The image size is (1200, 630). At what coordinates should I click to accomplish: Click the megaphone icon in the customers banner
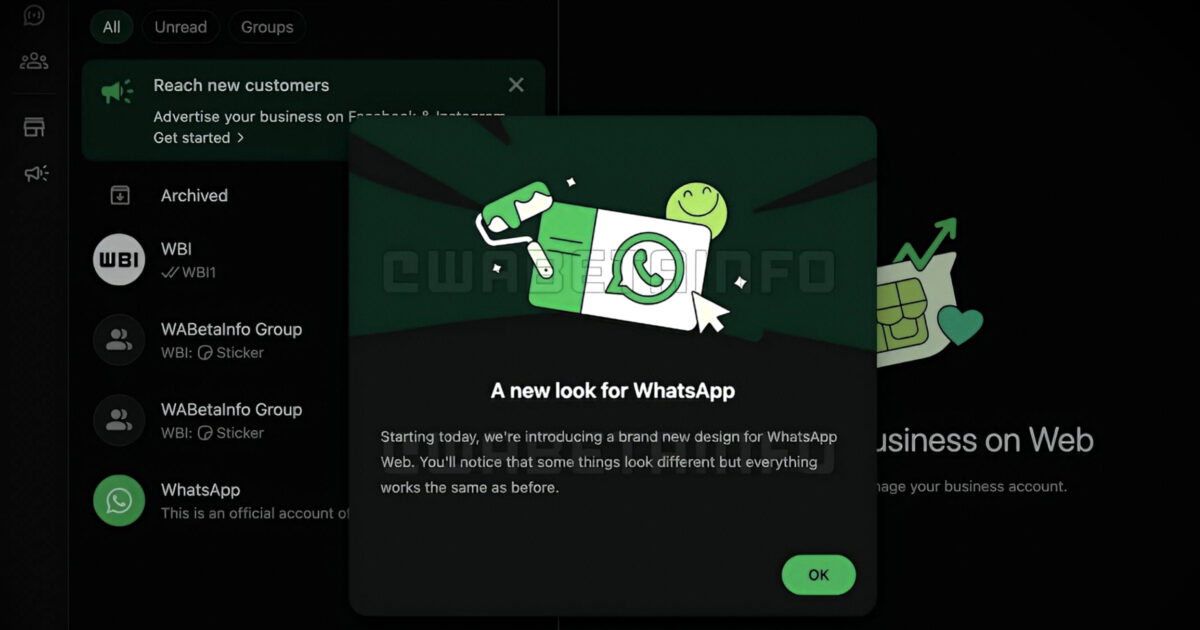point(117,92)
